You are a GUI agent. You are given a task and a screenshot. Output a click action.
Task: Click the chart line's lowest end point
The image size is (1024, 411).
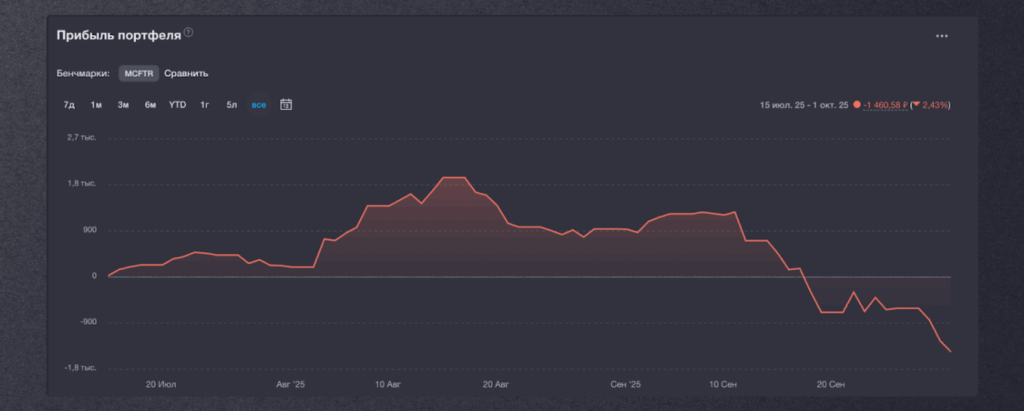click(x=949, y=351)
